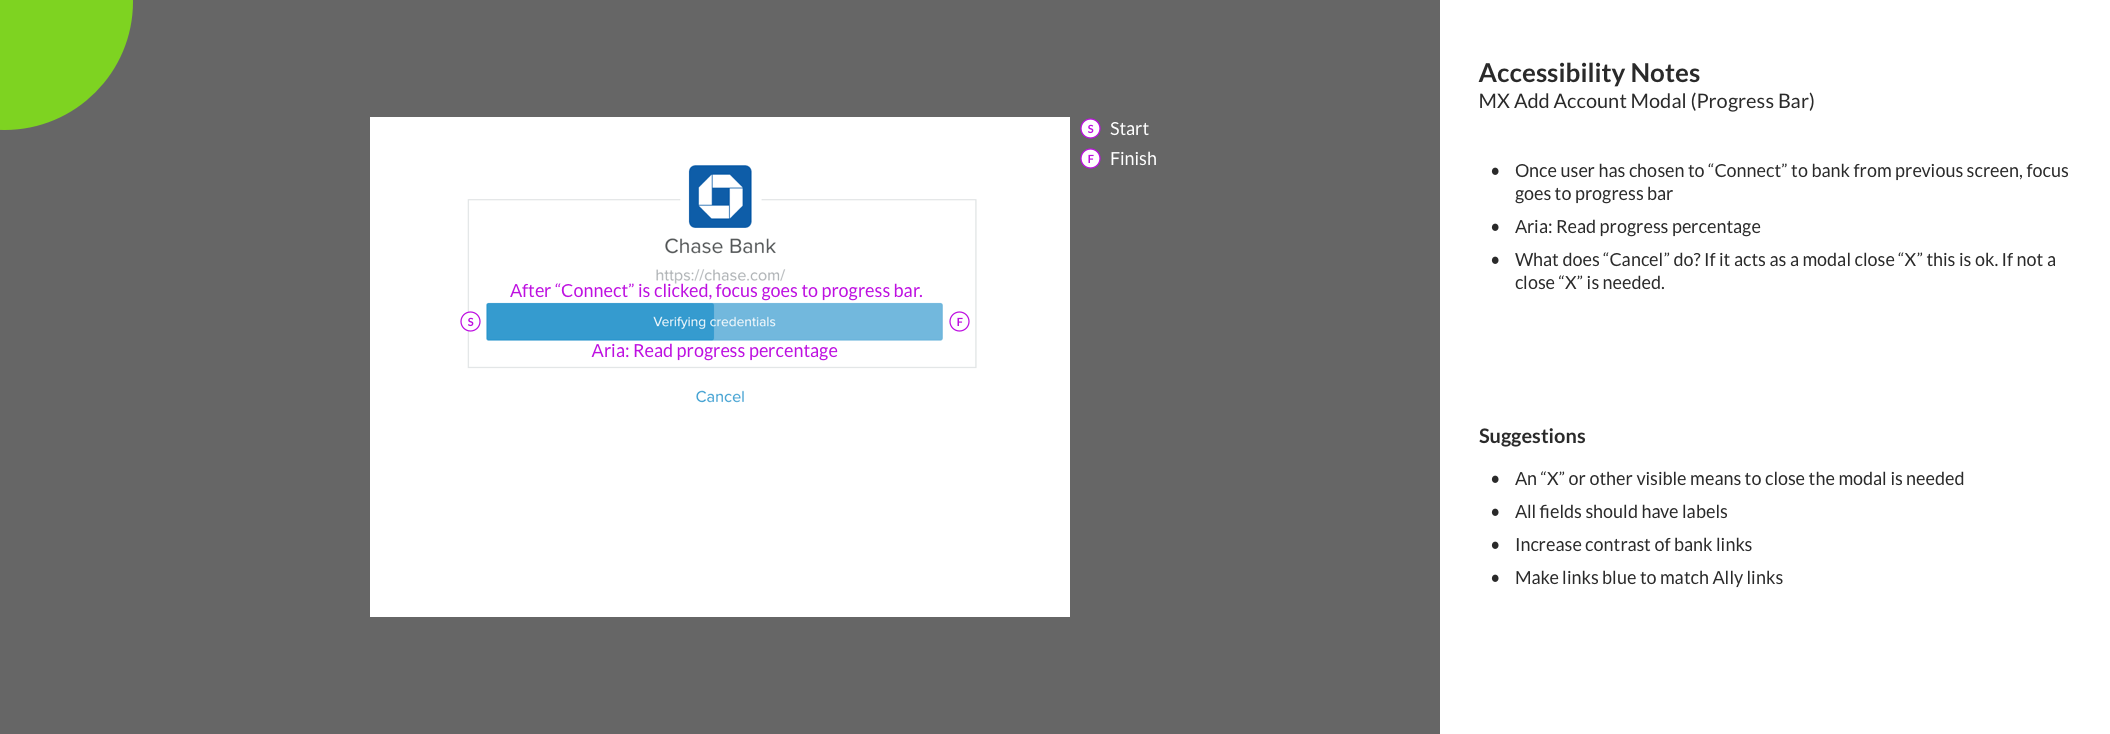Click the suggestion about an X to close modal

pos(1738,479)
